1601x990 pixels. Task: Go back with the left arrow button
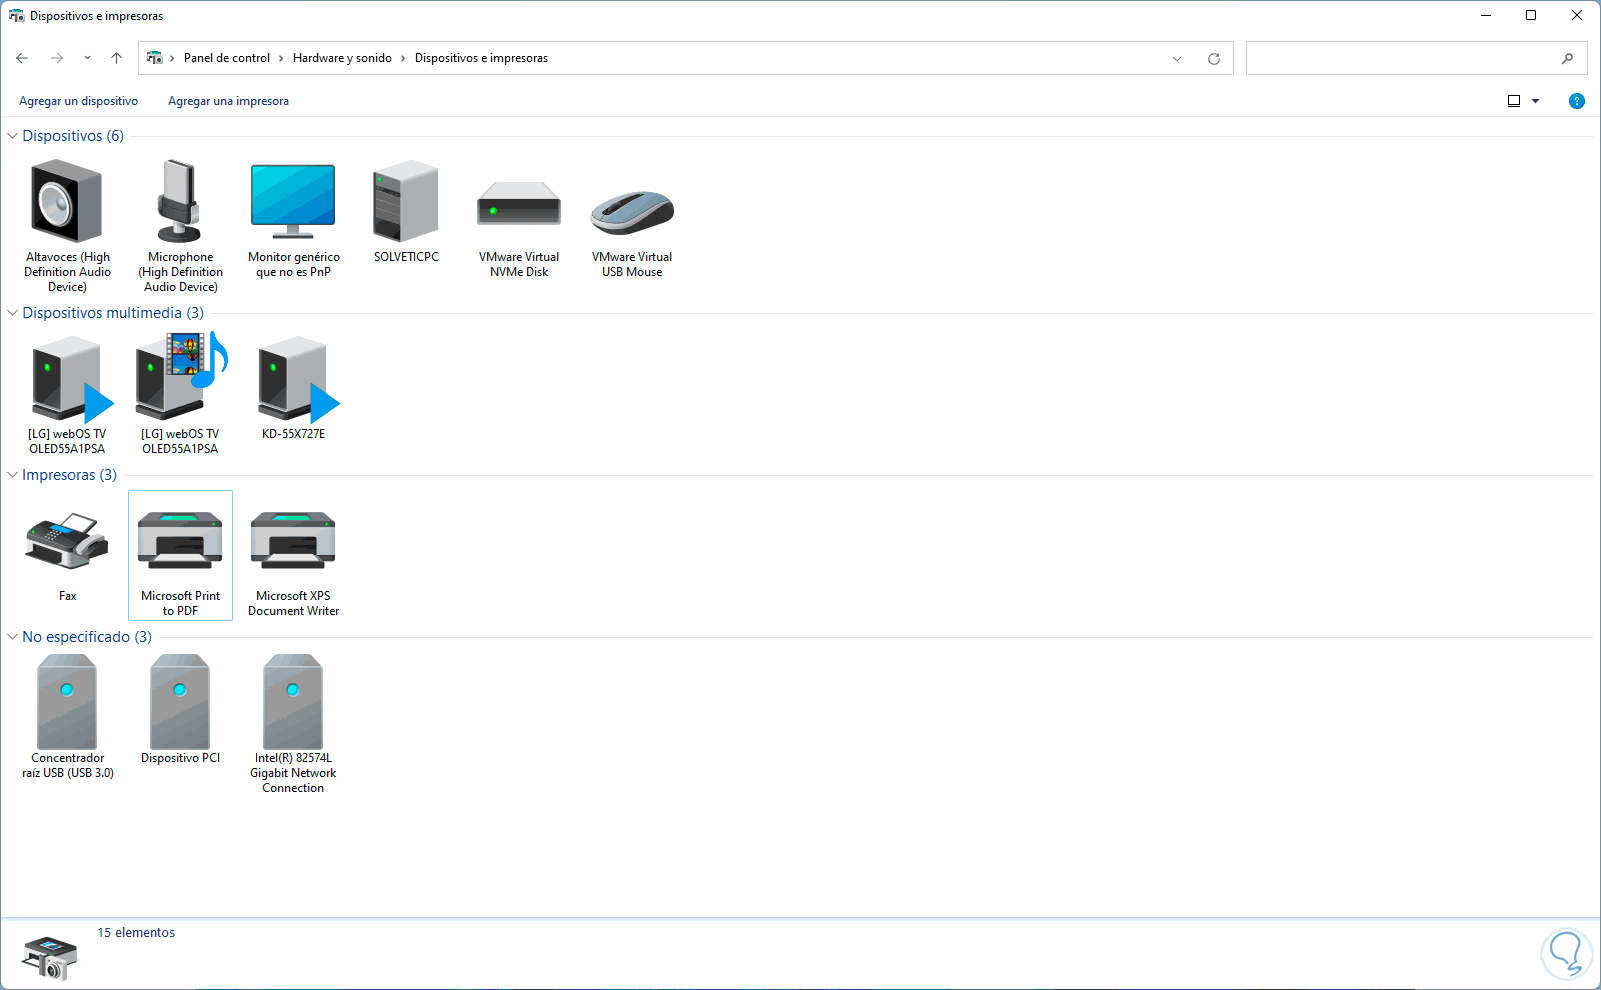[x=22, y=58]
